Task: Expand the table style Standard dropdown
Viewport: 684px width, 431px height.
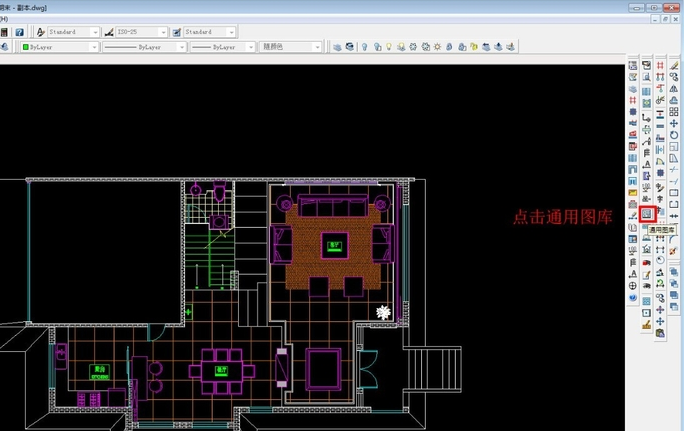Action: click(232, 32)
